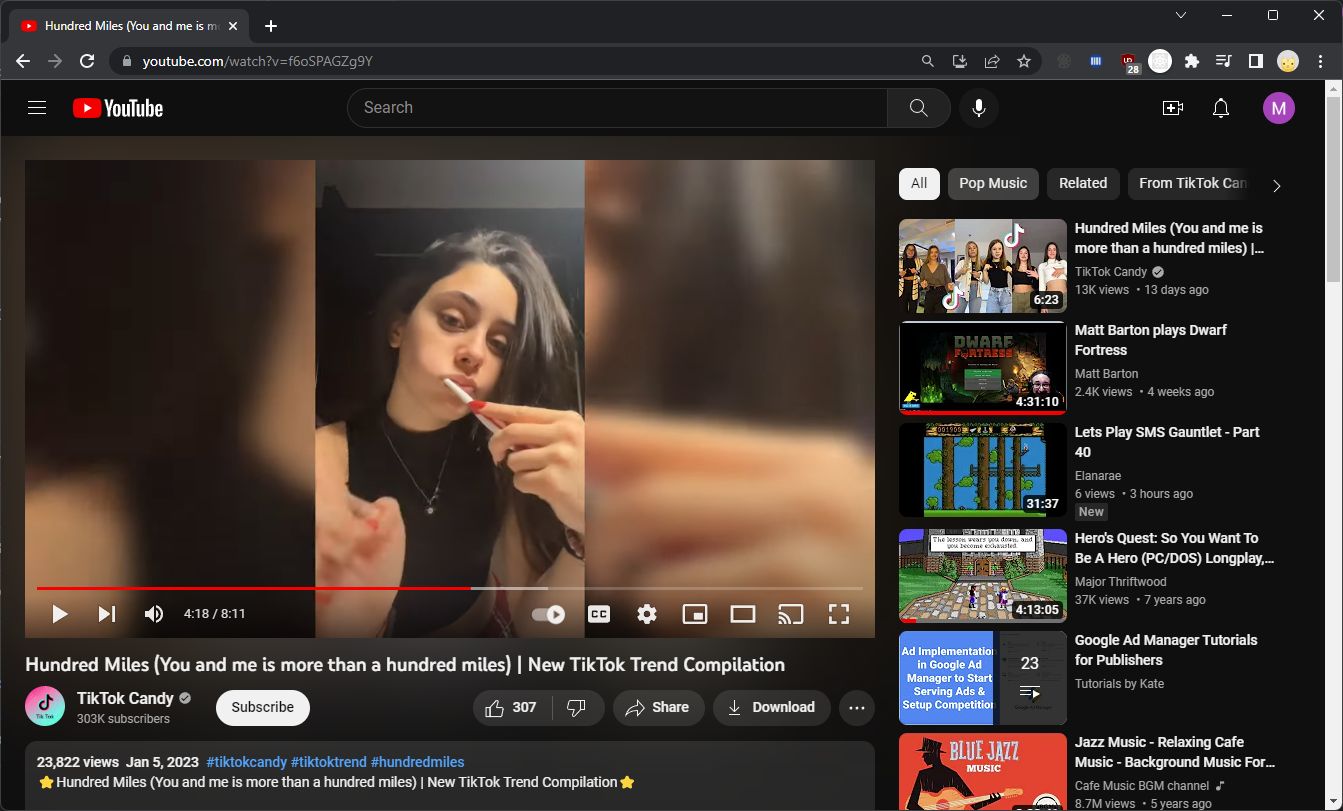Screen dimensions: 1343x811
Task: Toggle closed captions on video
Action: pyautogui.click(x=599, y=614)
